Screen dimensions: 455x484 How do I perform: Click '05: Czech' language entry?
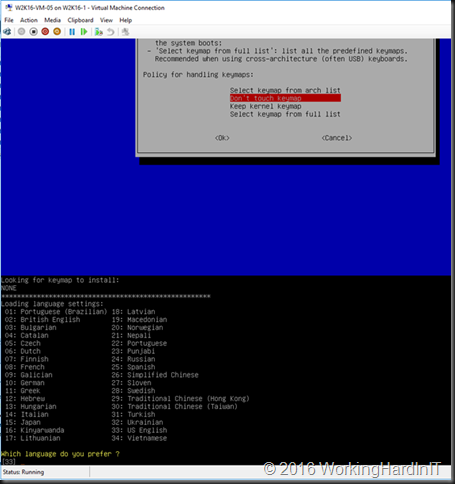click(23, 343)
